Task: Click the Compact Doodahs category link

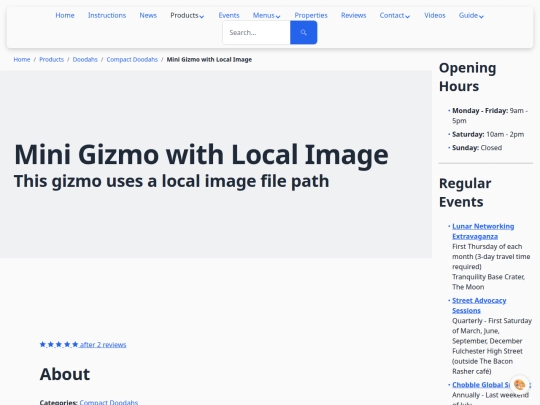Action: click(108, 402)
